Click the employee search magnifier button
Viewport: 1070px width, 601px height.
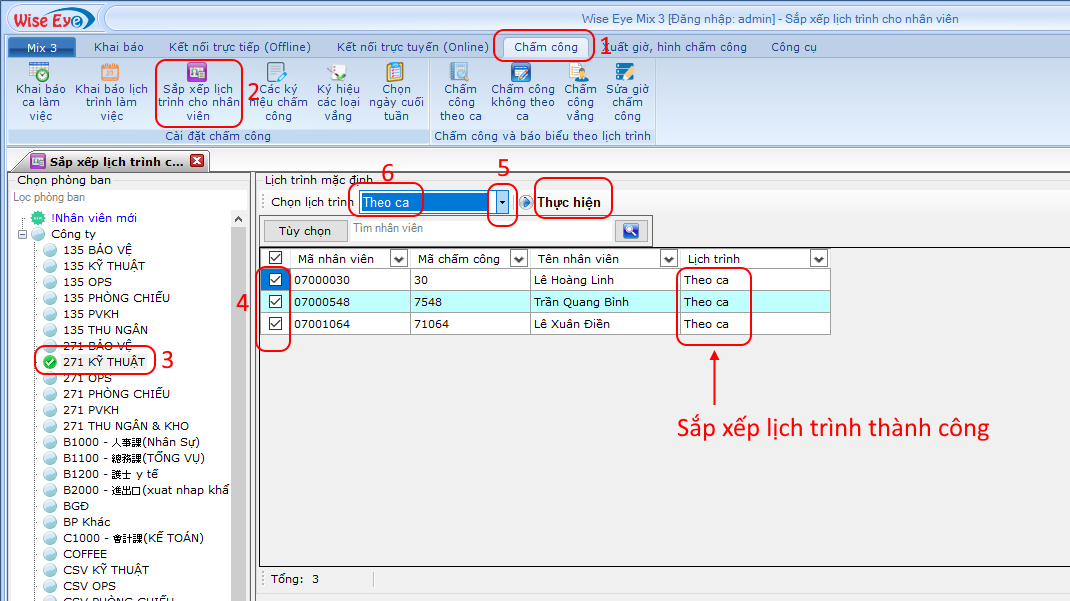pyautogui.click(x=630, y=231)
